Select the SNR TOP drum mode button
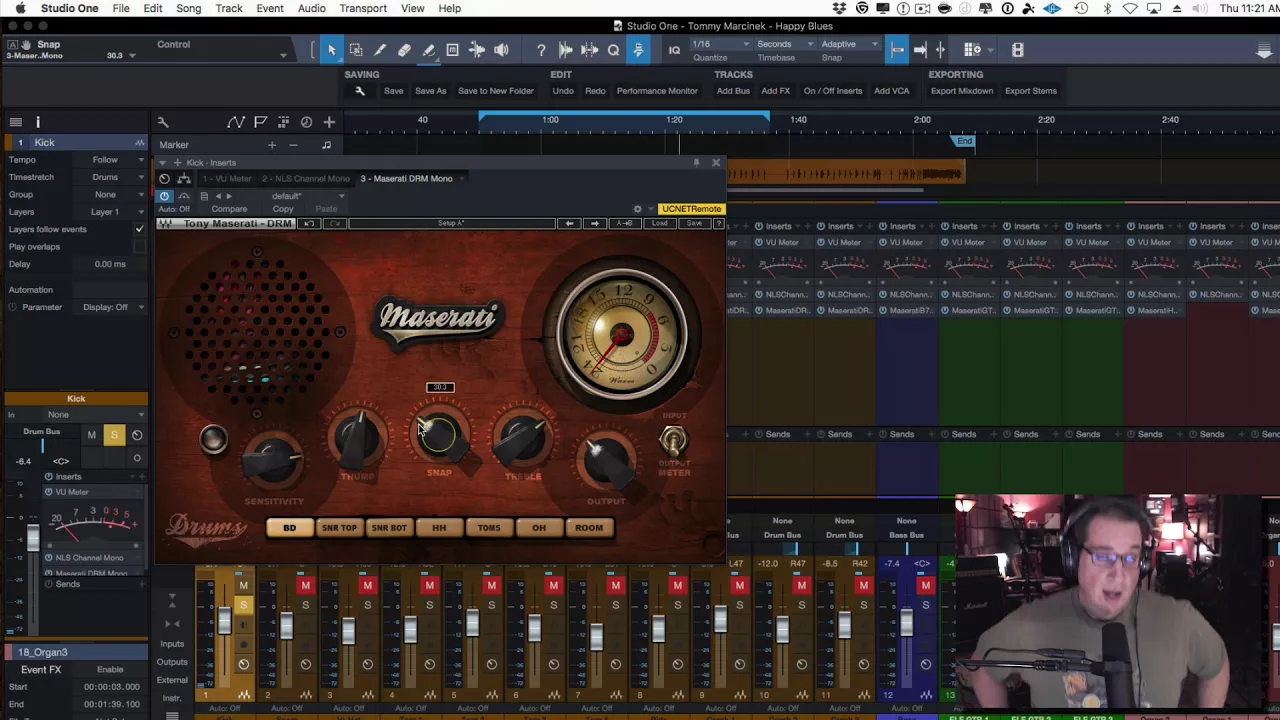The image size is (1280, 720). pos(339,528)
